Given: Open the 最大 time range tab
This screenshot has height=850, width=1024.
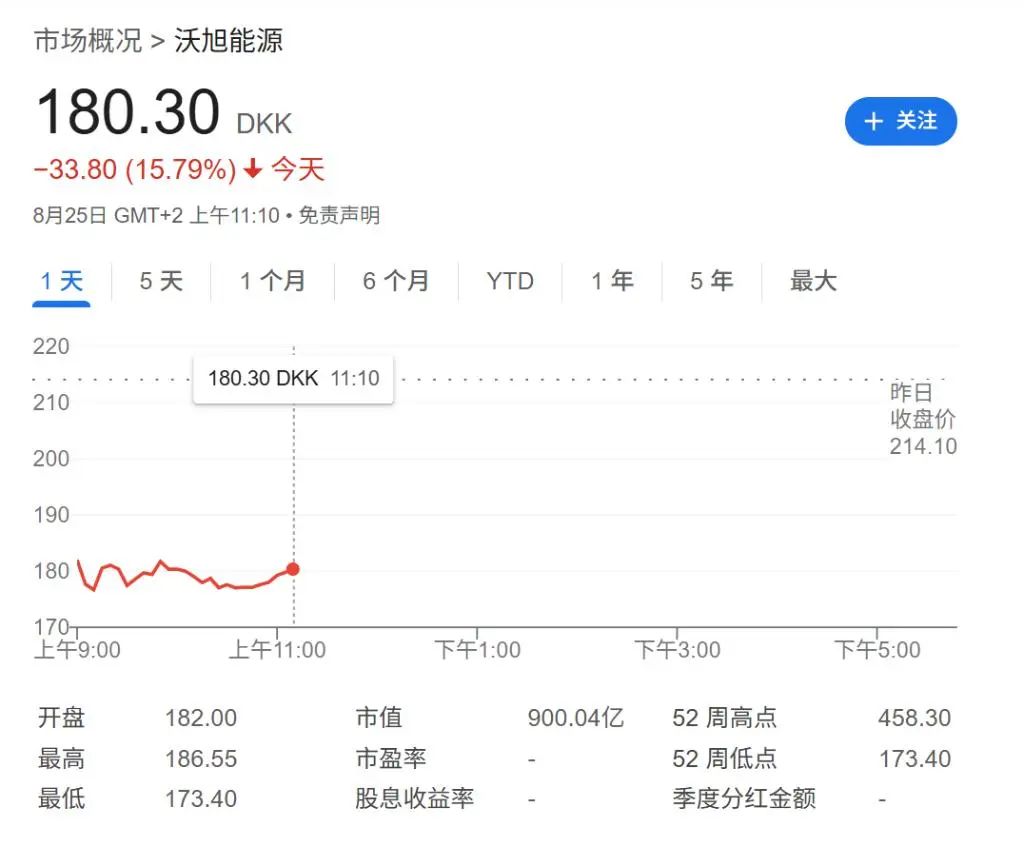Looking at the screenshot, I should [x=813, y=281].
